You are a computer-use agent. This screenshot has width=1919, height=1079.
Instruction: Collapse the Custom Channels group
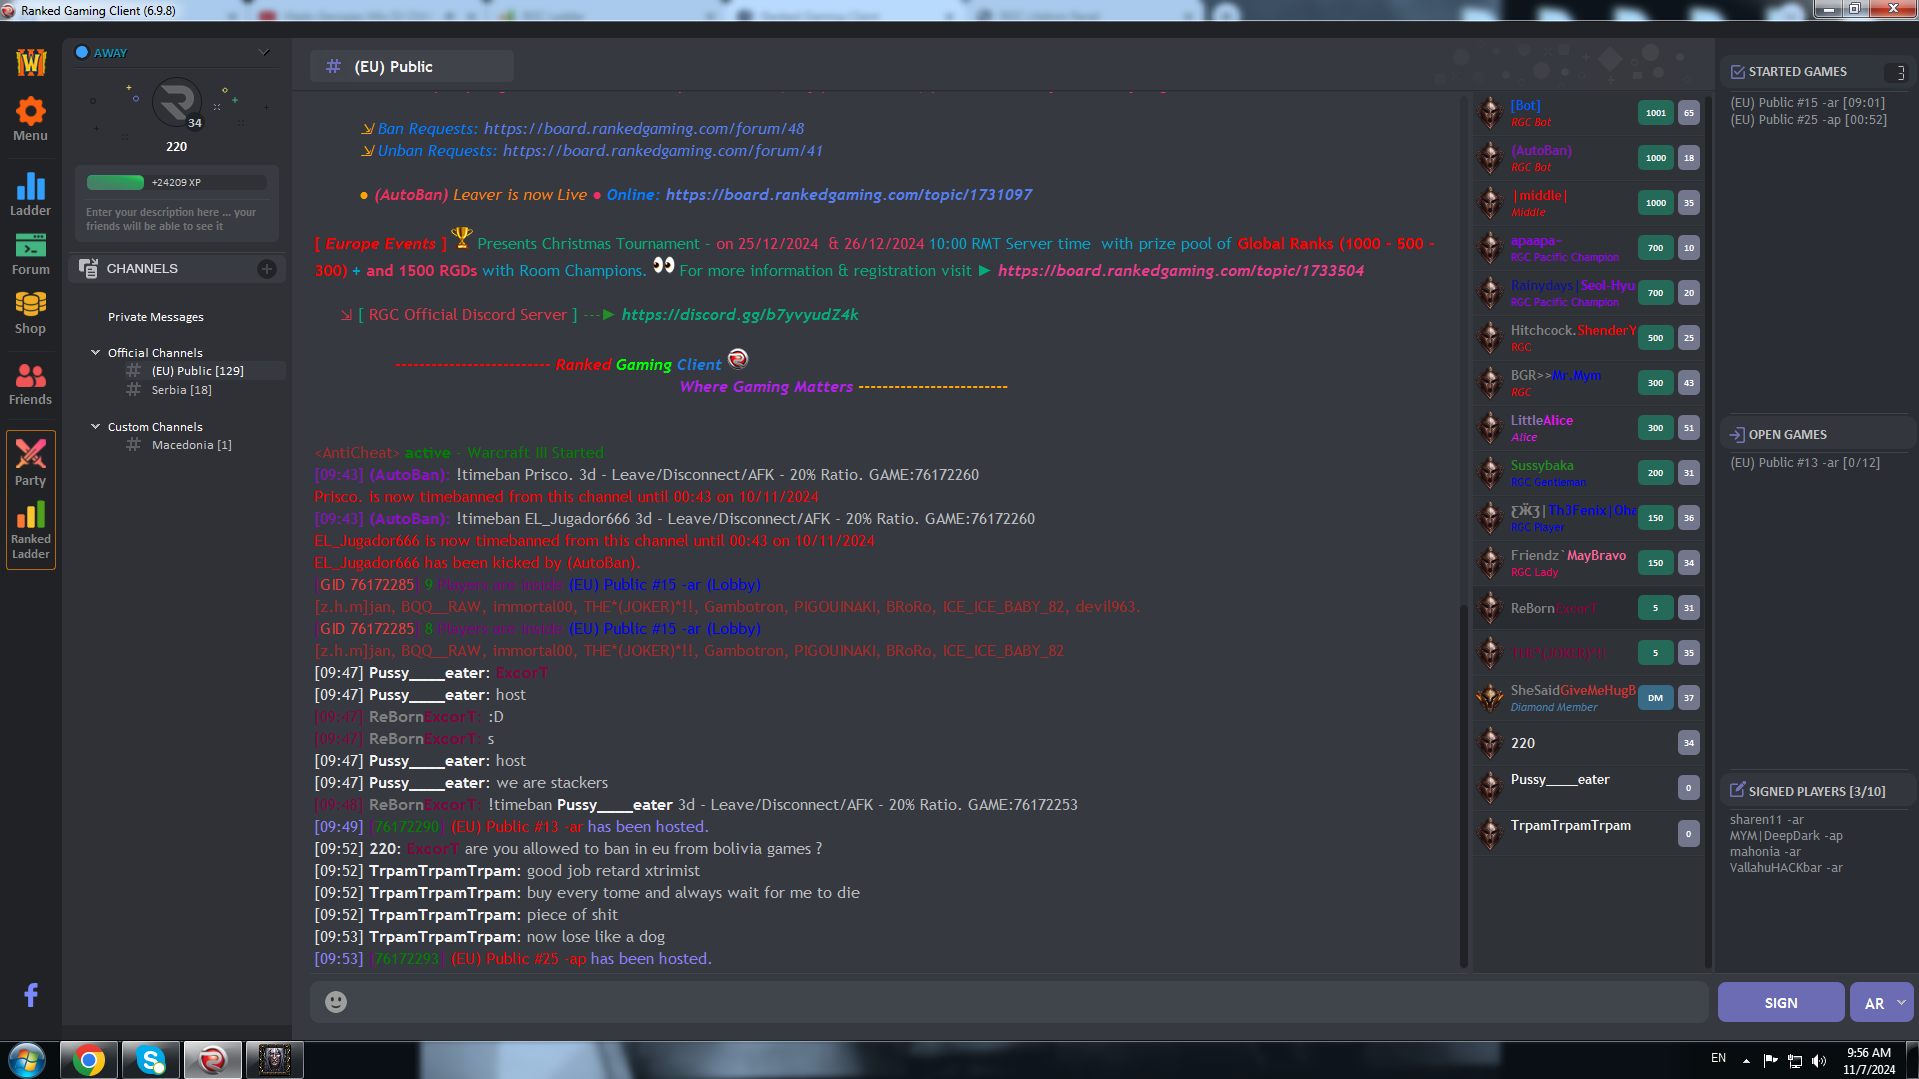96,426
